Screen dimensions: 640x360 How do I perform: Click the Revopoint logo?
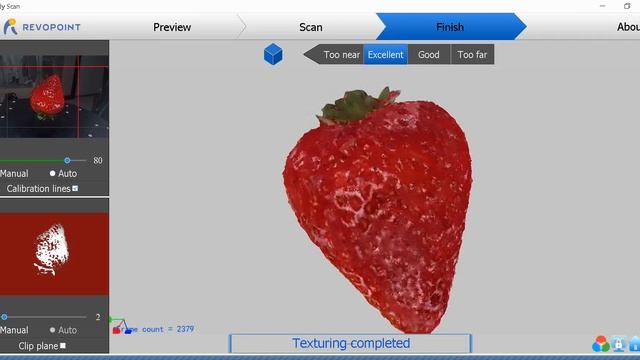coord(42,27)
